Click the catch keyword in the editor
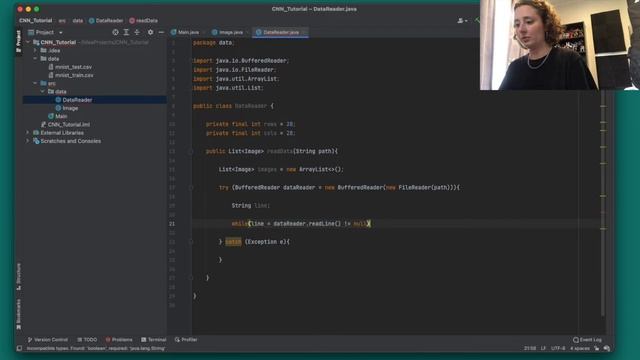Viewport: 640px width, 360px height. click(233, 242)
